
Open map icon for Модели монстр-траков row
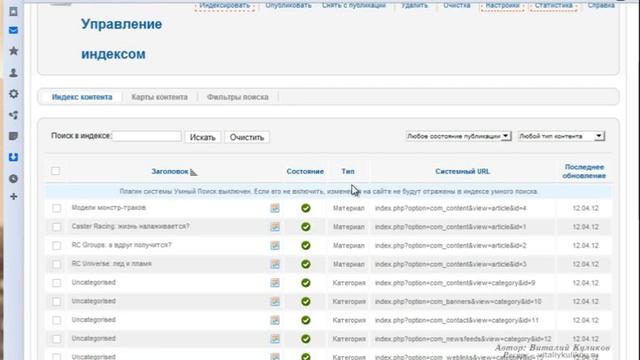[x=275, y=208]
